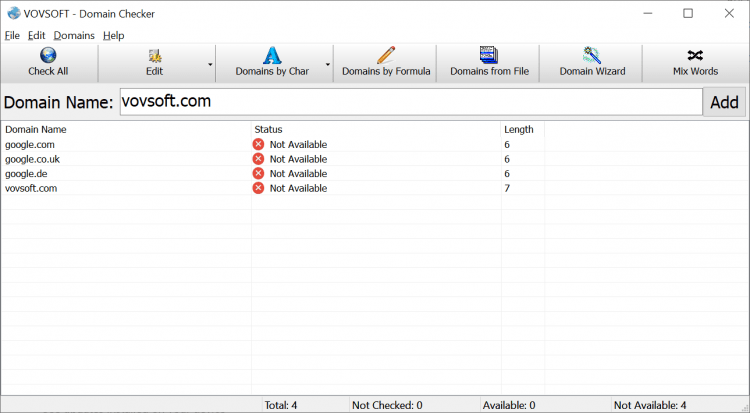Click the Domain Name input field
Screen dimensions: 750x413
point(410,102)
